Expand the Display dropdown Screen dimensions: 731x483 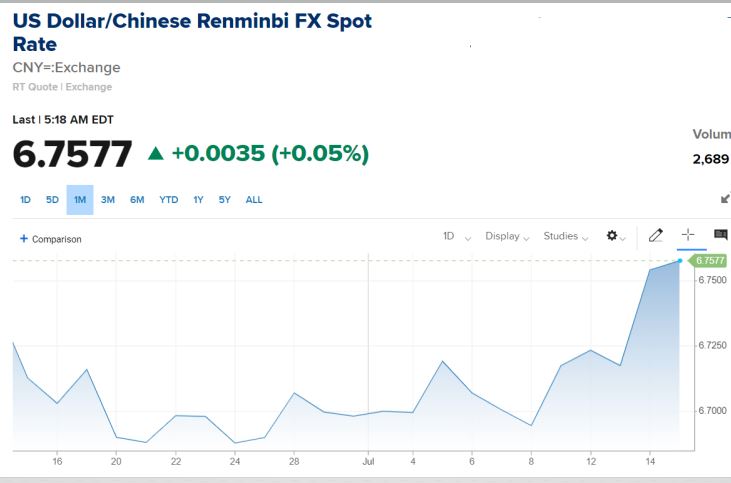tap(507, 236)
